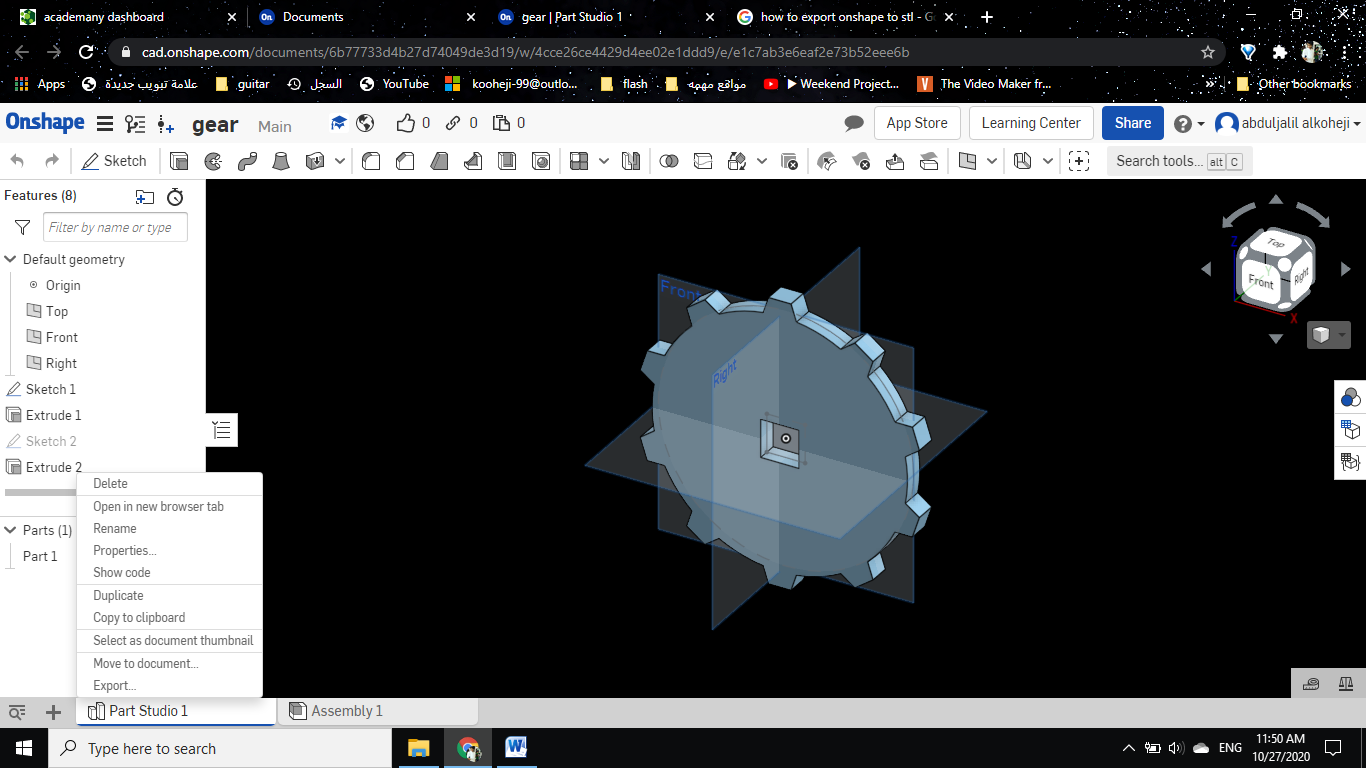
Task: Select the Loft tool
Action: (281, 161)
